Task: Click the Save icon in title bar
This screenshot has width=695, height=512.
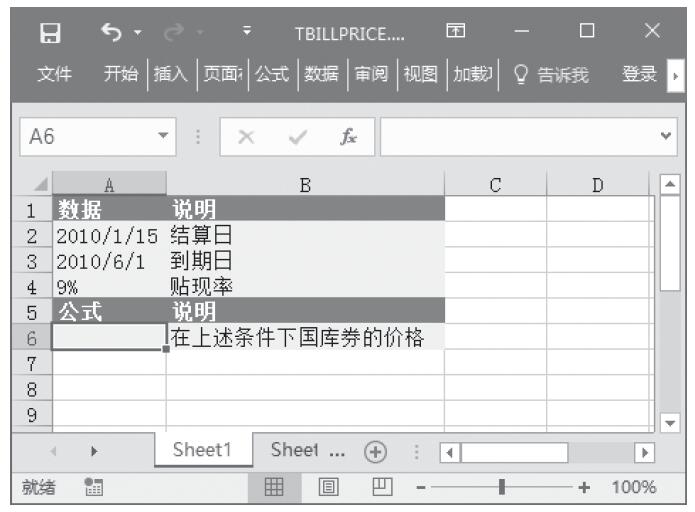Action: tap(47, 32)
